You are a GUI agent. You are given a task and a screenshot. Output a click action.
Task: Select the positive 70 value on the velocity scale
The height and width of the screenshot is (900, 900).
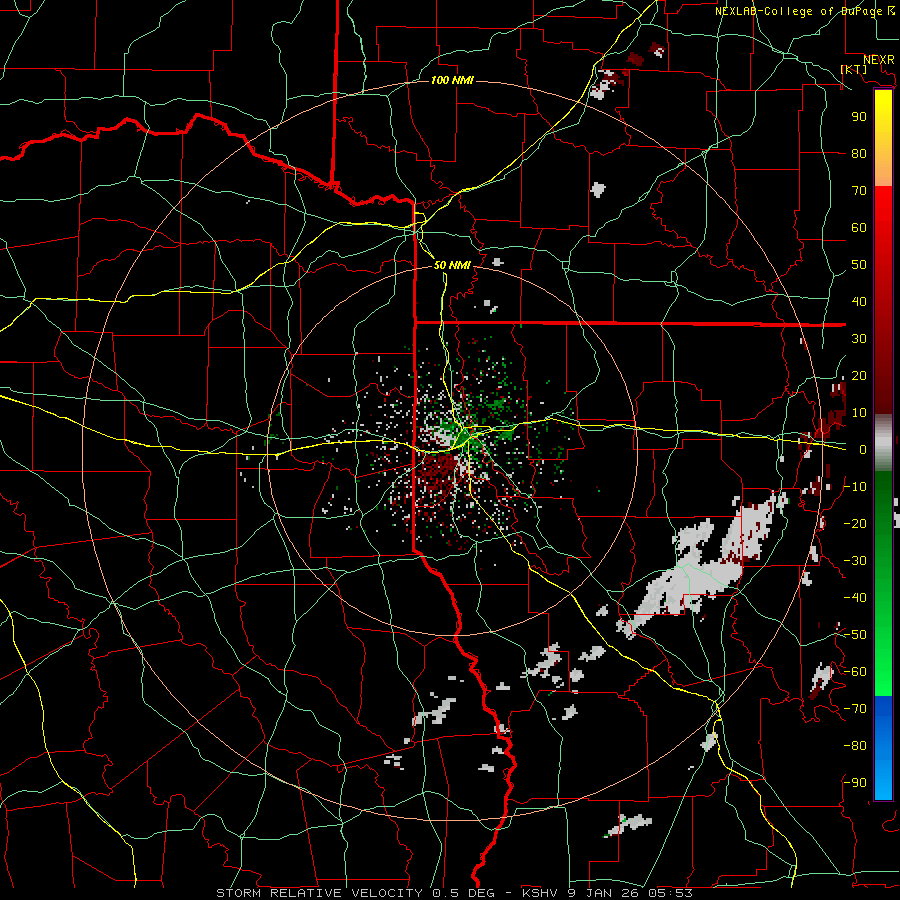[x=859, y=191]
